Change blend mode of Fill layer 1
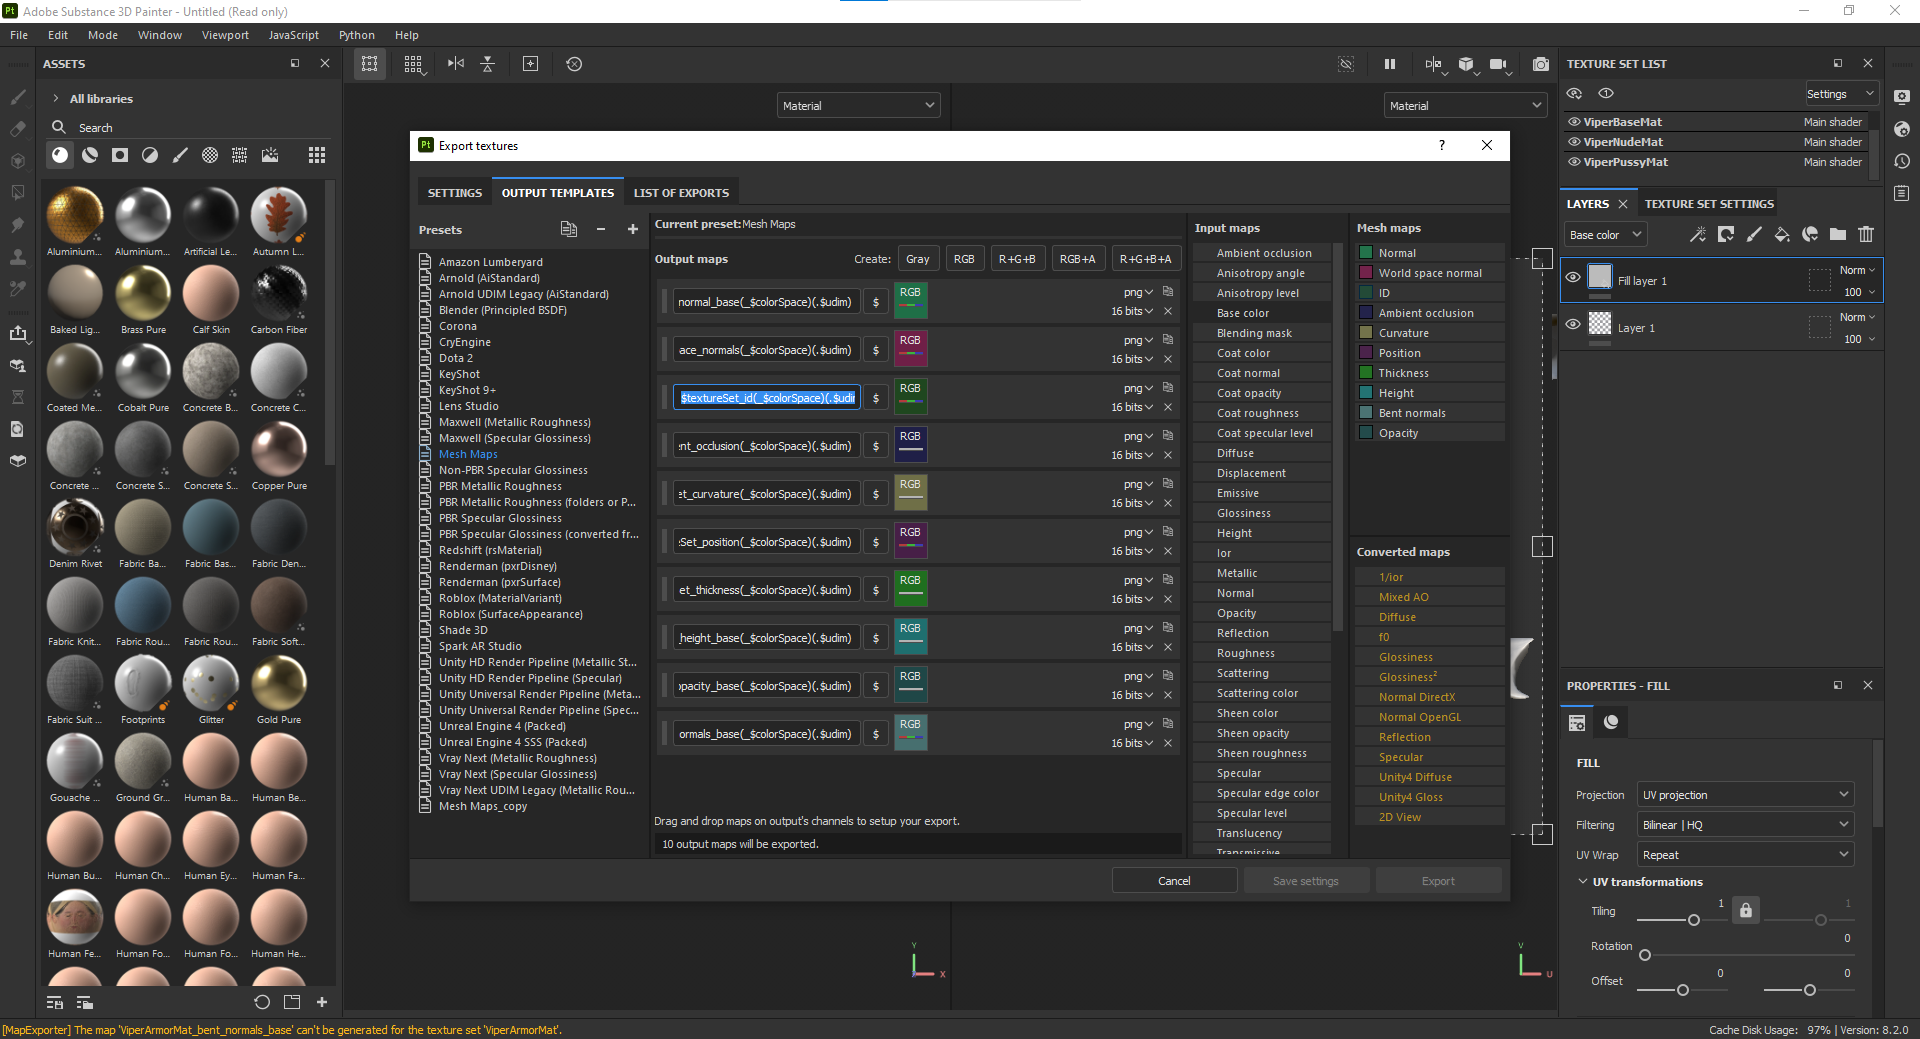The image size is (1920, 1039). click(x=1856, y=269)
